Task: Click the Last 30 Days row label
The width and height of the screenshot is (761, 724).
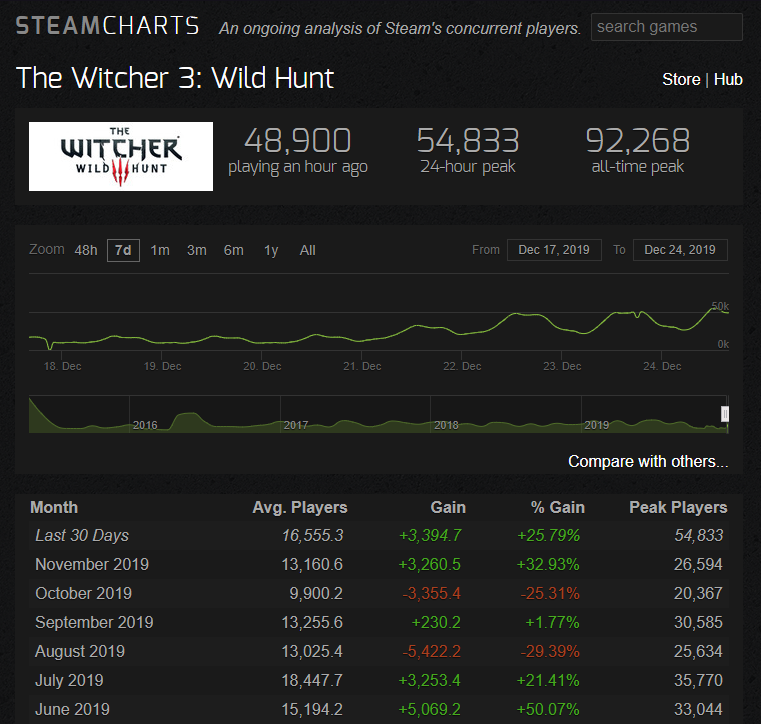Action: (x=82, y=536)
